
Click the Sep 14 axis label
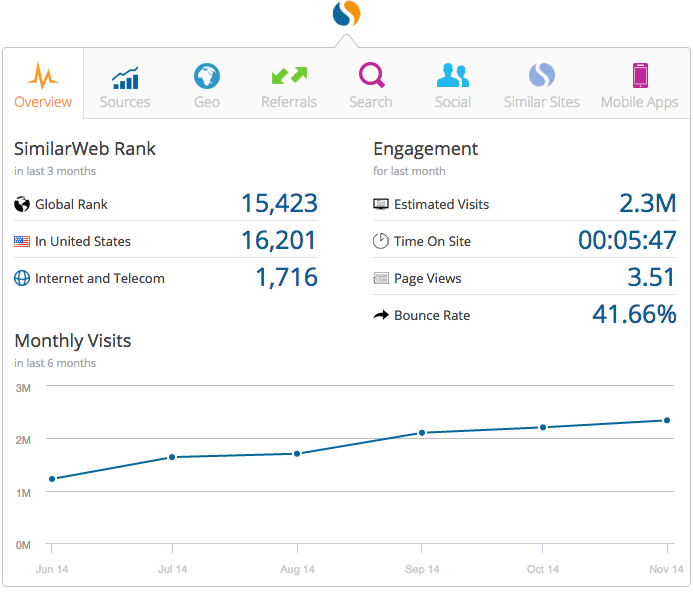pos(422,569)
